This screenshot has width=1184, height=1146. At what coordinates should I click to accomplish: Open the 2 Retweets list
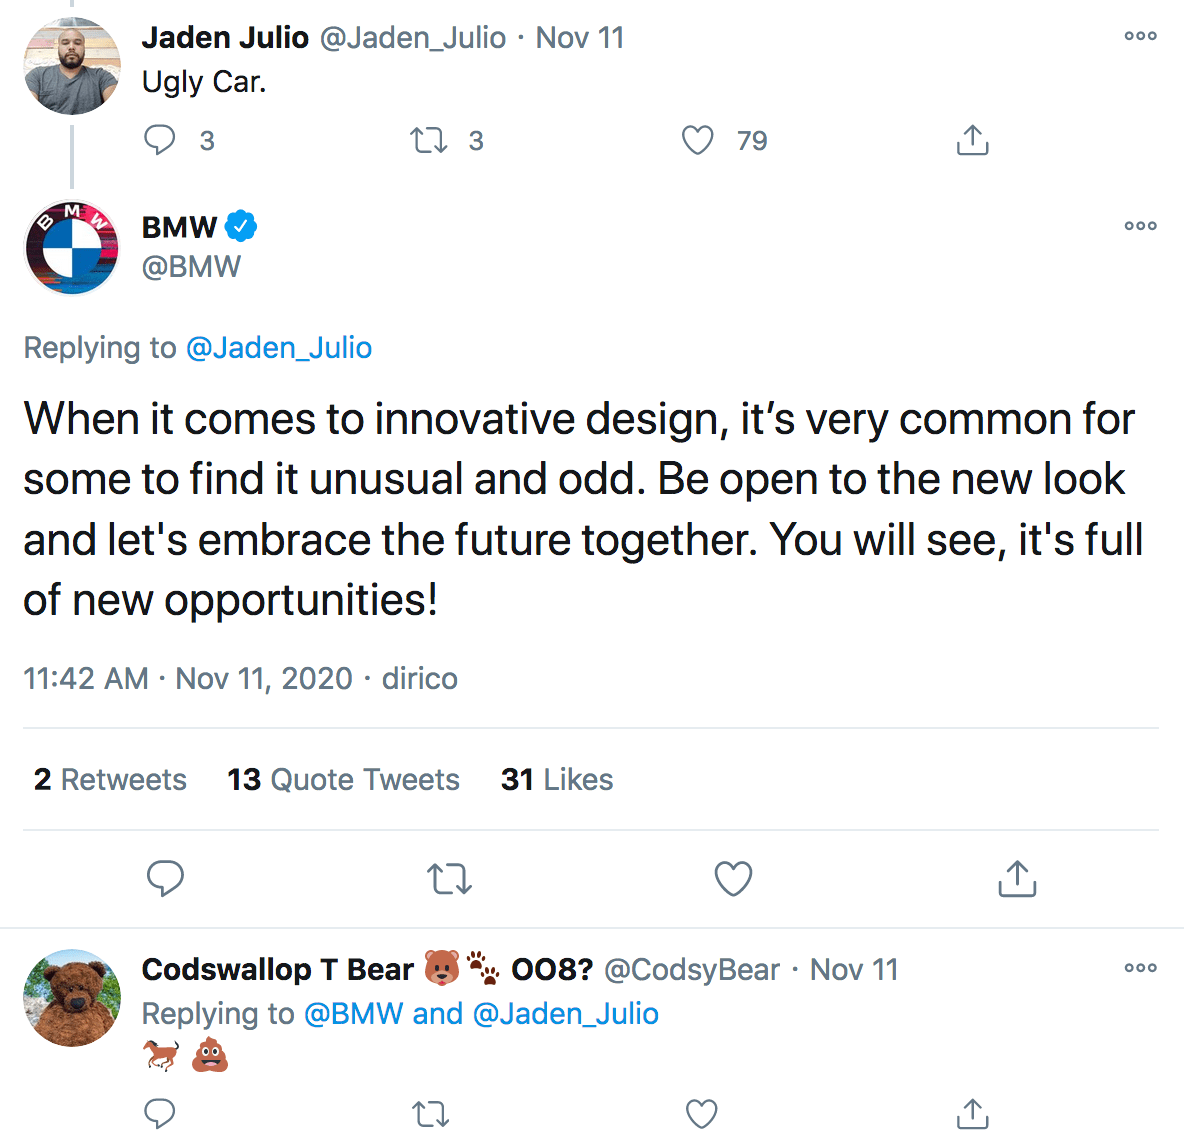[110, 780]
